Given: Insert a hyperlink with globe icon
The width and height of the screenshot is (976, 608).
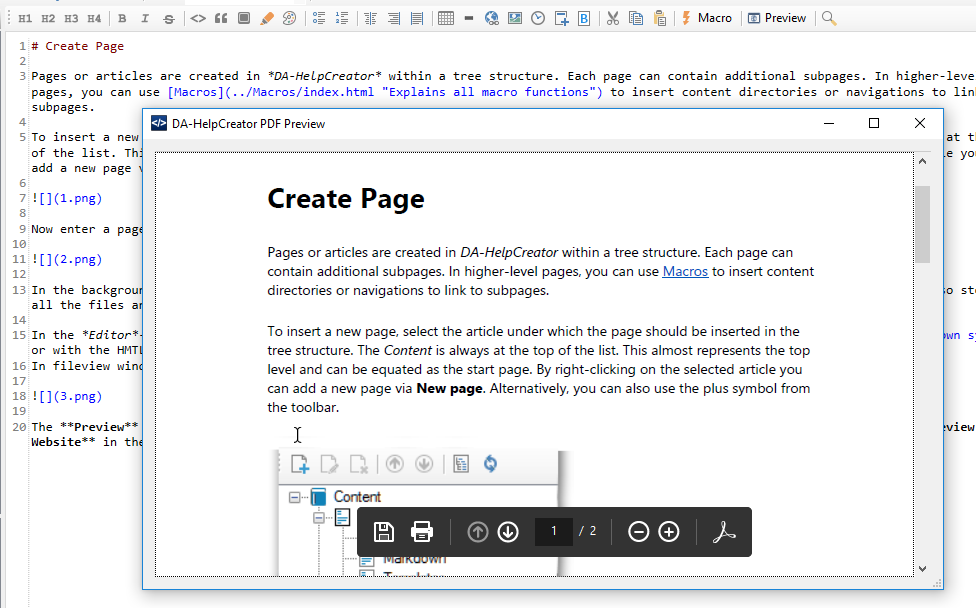Looking at the screenshot, I should point(492,19).
